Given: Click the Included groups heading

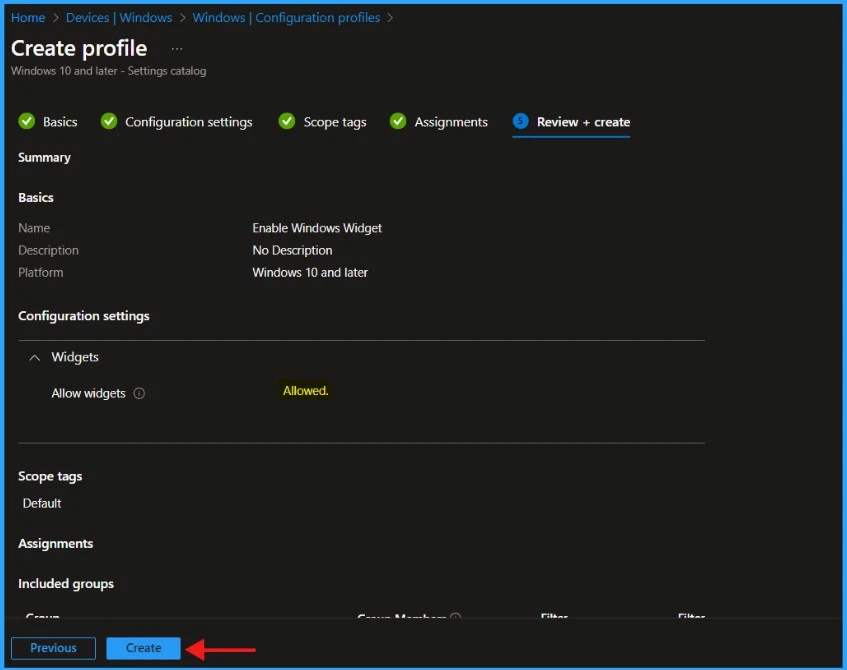Looking at the screenshot, I should [66, 584].
